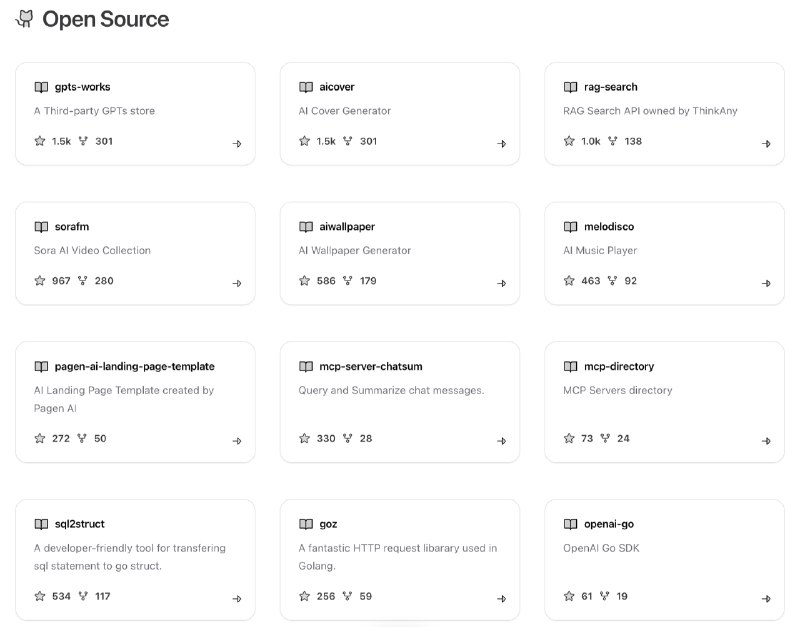Open the mcp-directory repository link
Image resolution: width=800 pixels, height=627 pixels.
(619, 366)
